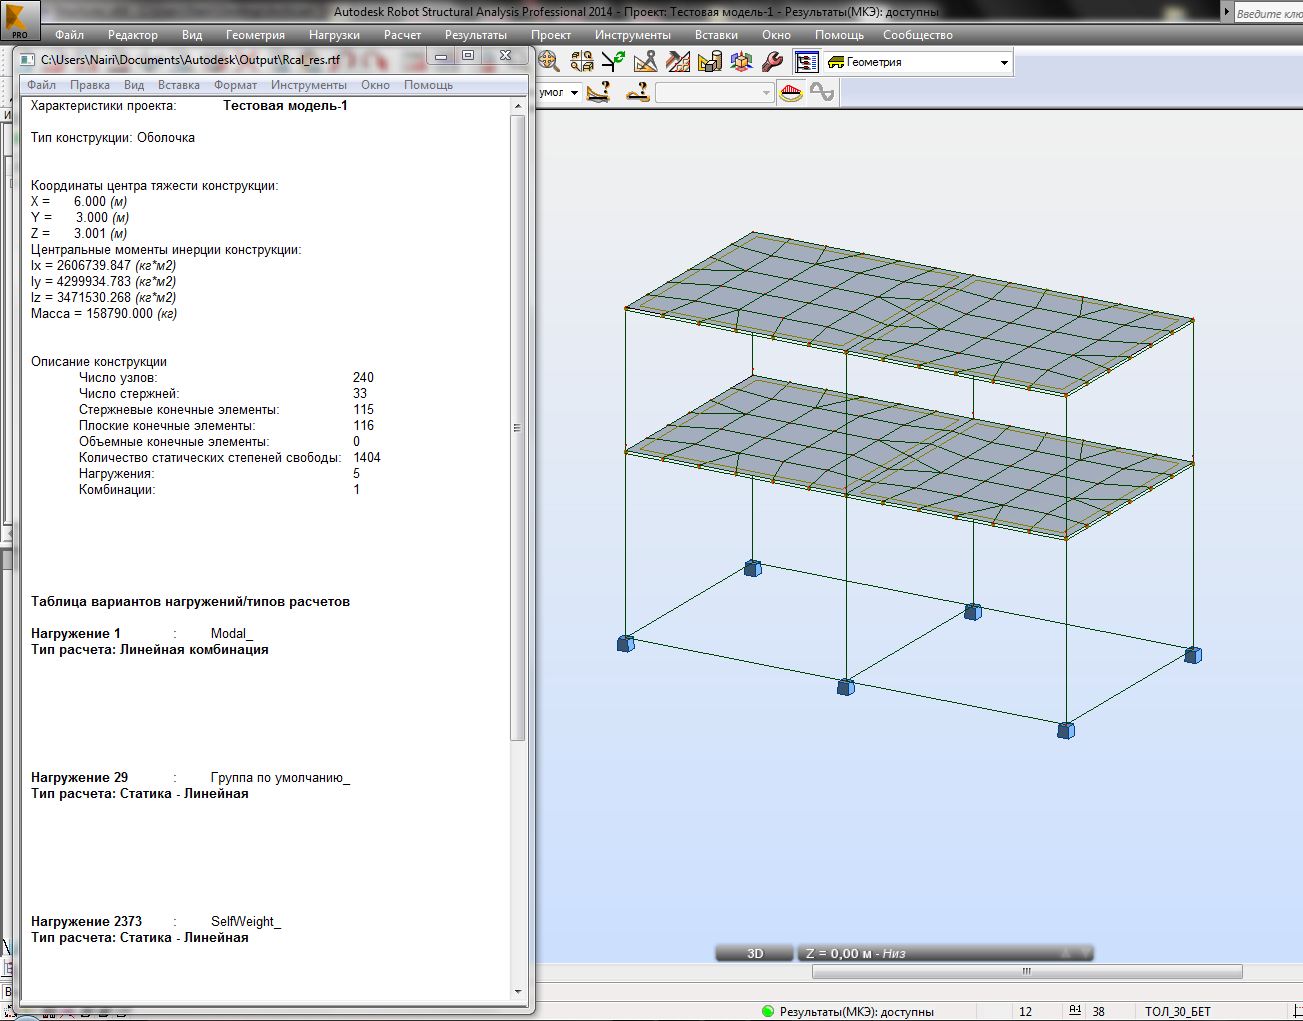Open the triangle and compass drawing tool
Viewport: 1303px width, 1021px height.
(645, 62)
